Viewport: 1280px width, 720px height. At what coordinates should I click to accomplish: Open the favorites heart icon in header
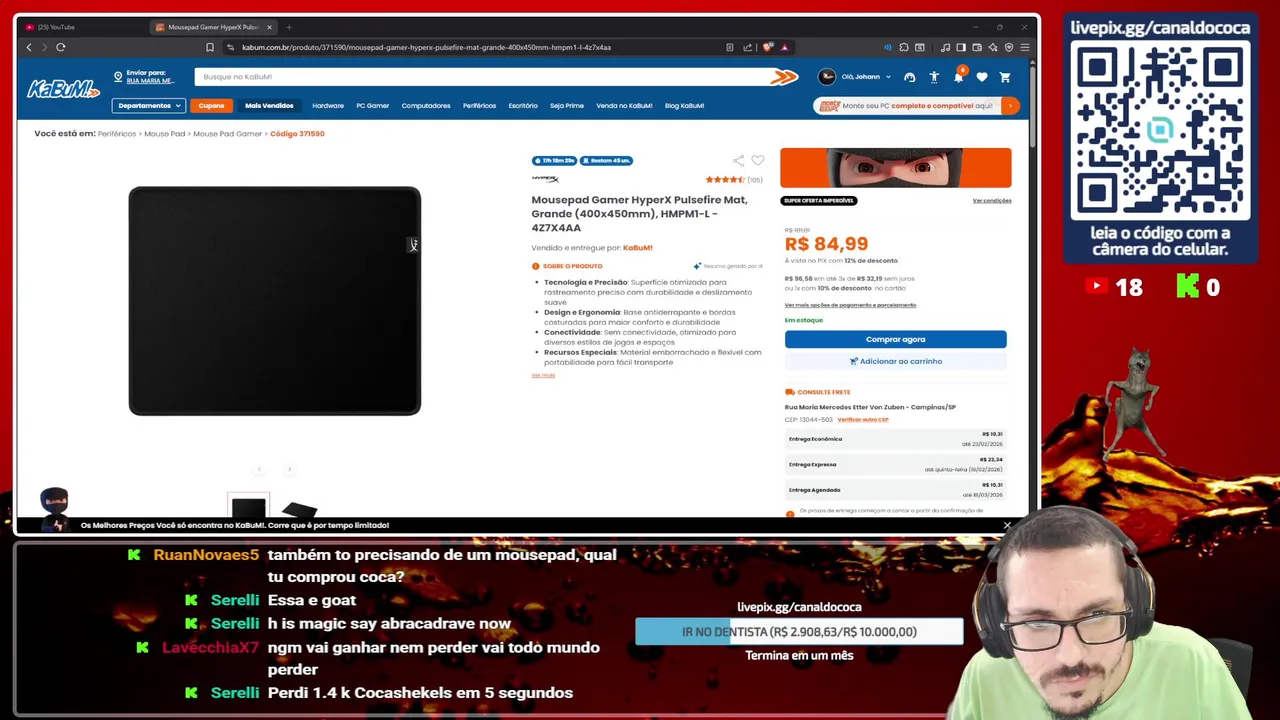coord(982,77)
